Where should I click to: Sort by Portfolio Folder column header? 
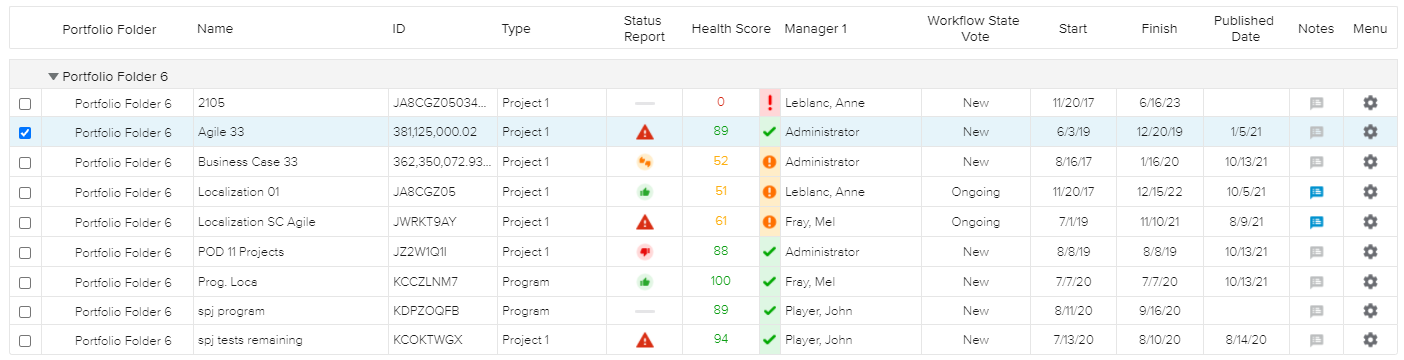pos(109,29)
